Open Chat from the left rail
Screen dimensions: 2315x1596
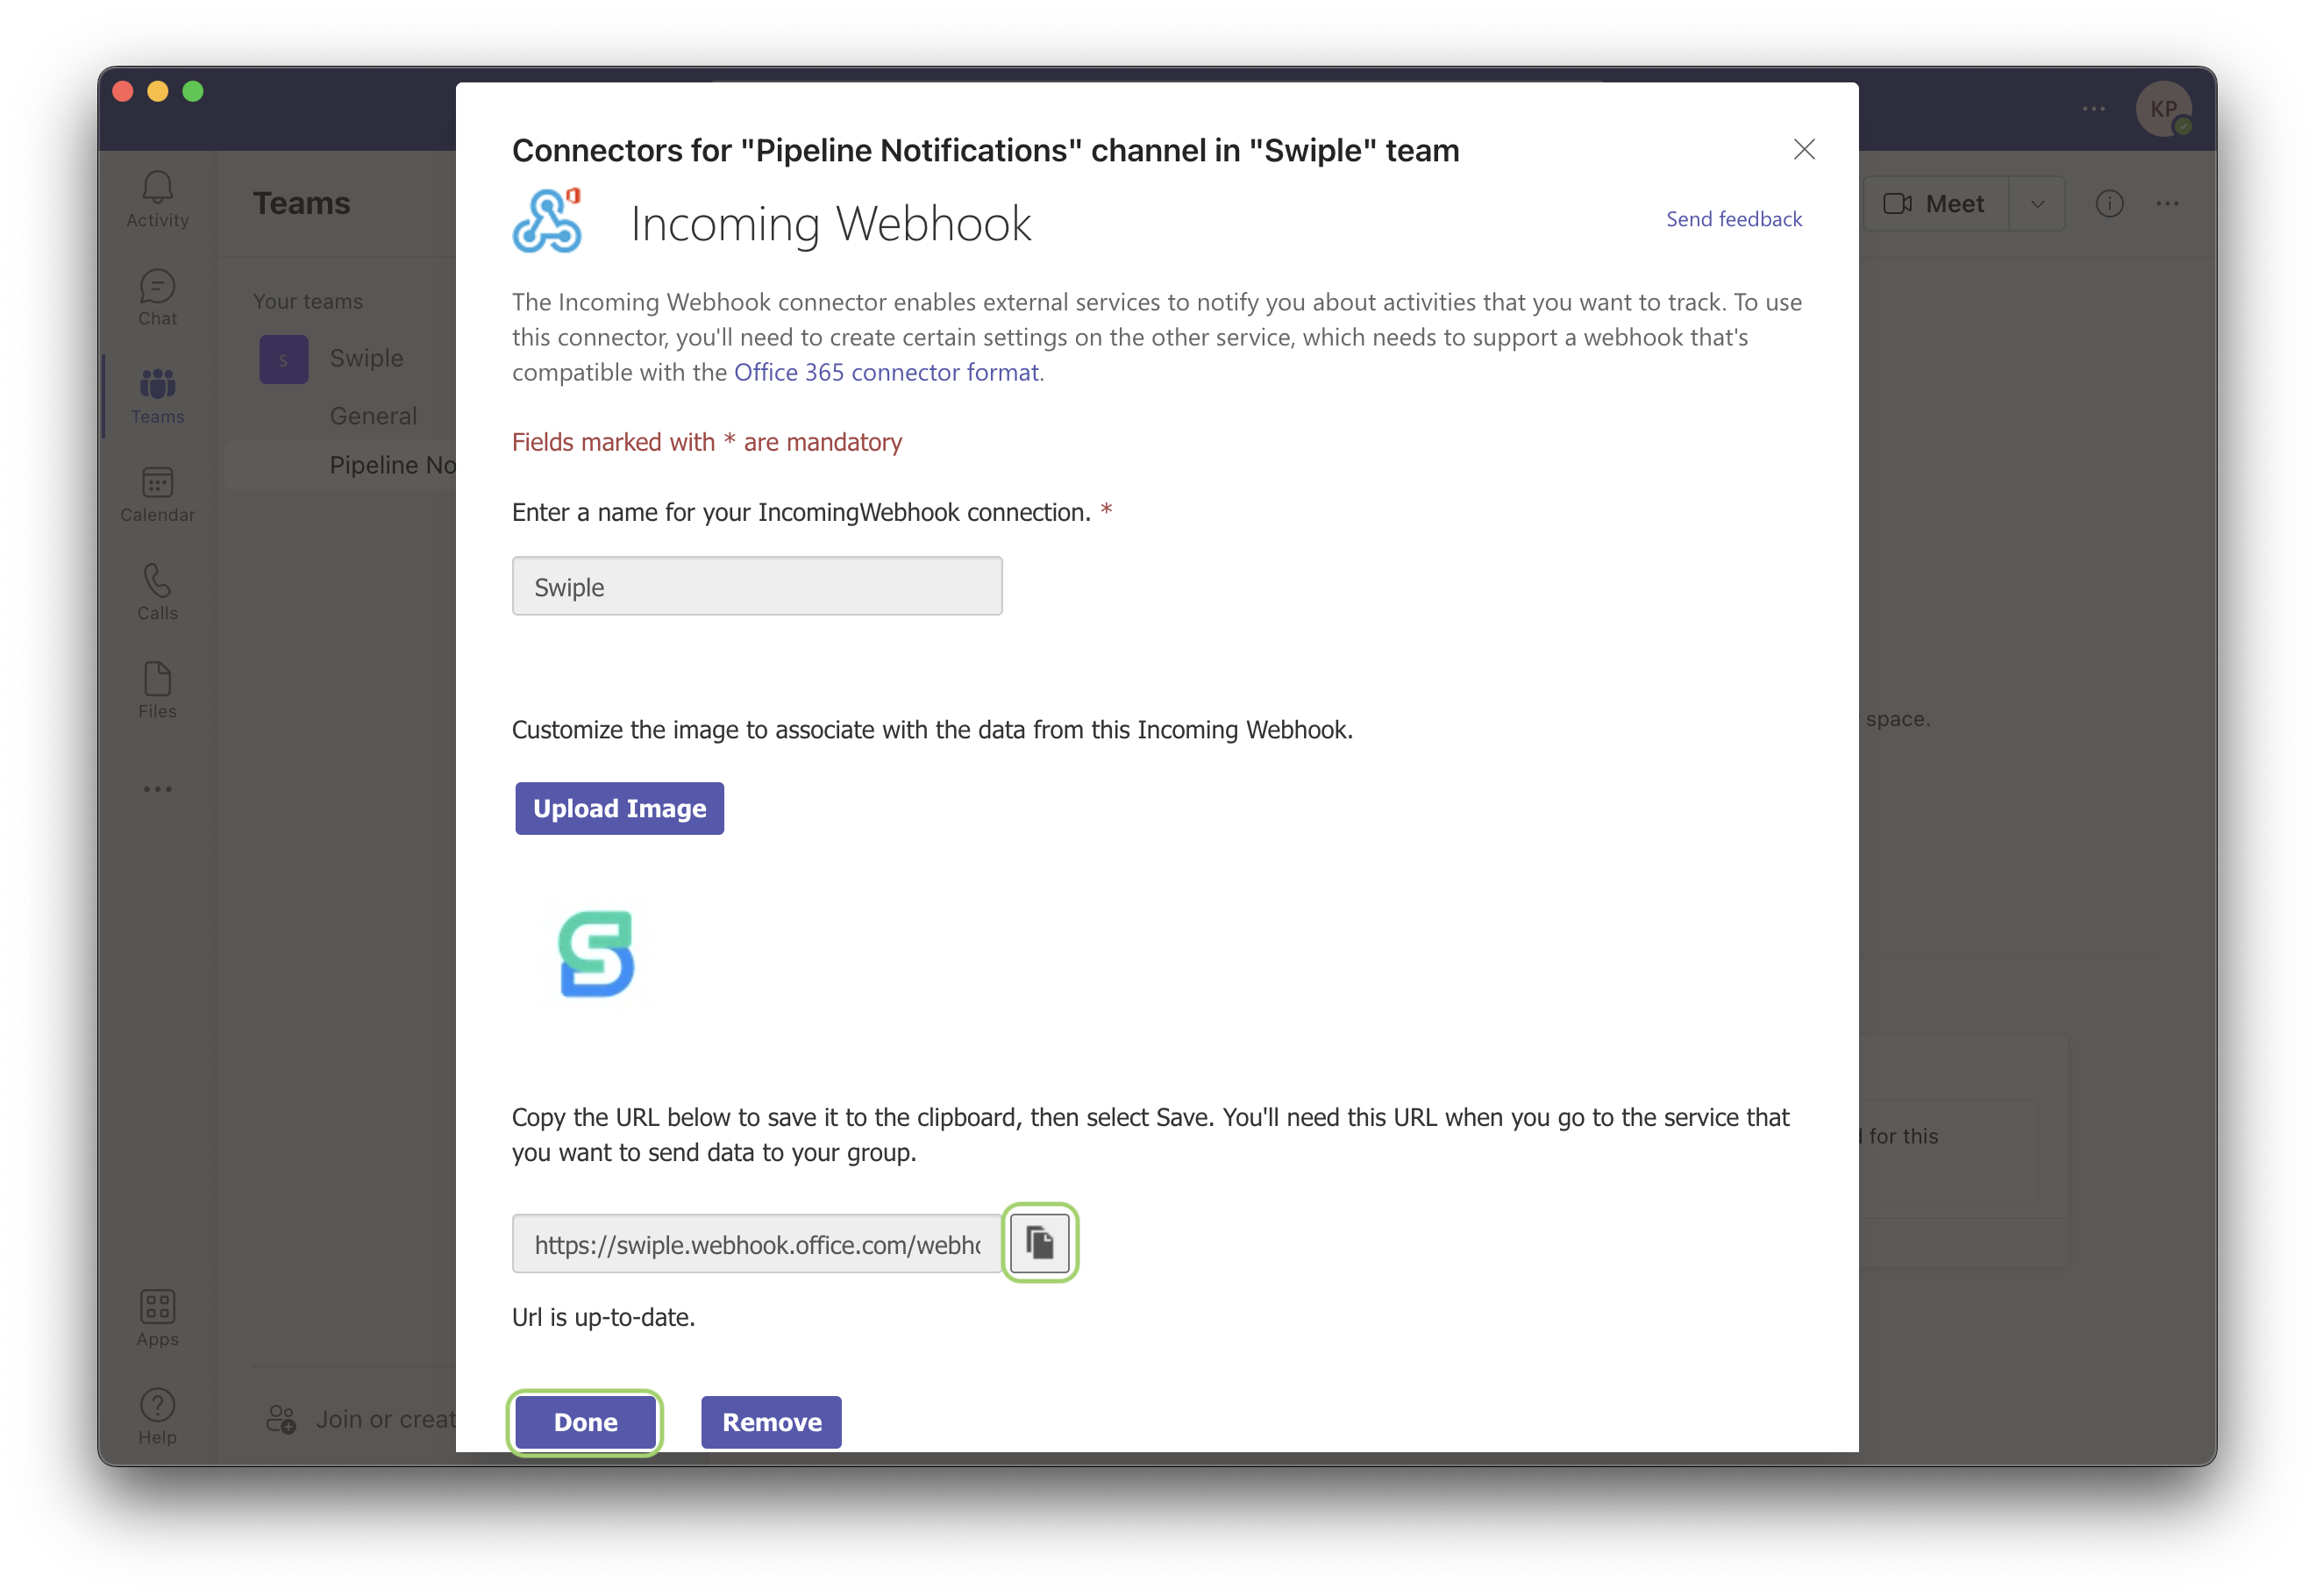(157, 297)
